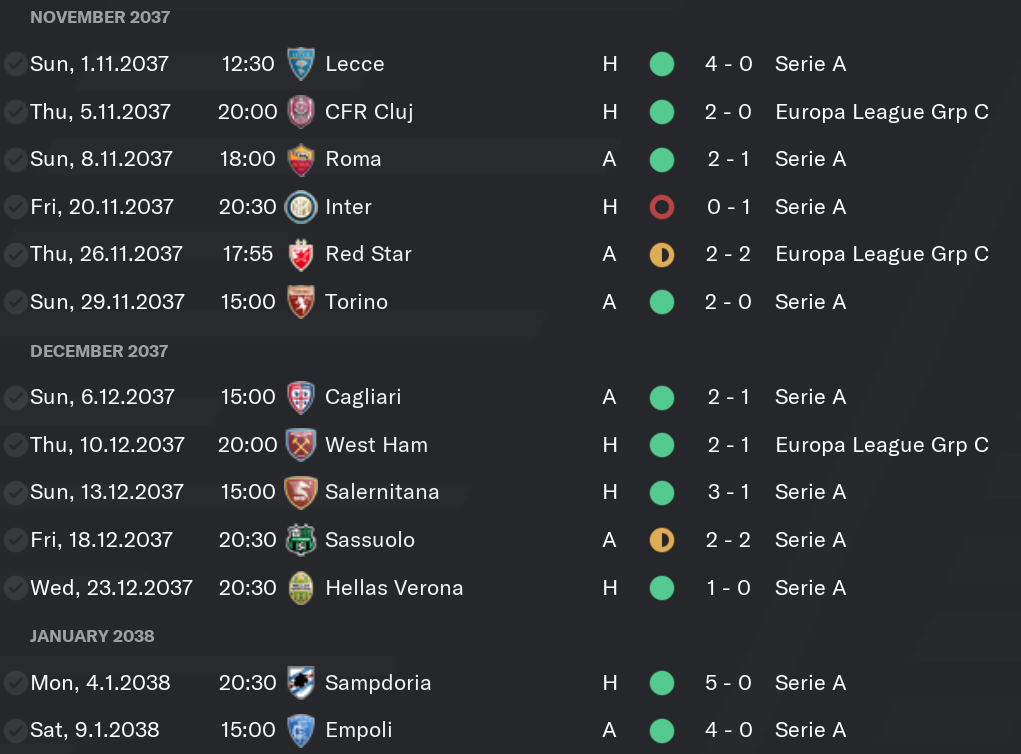Toggle the checkmark for the Inter fixture row
The image size is (1021, 754).
pyautogui.click(x=14, y=207)
